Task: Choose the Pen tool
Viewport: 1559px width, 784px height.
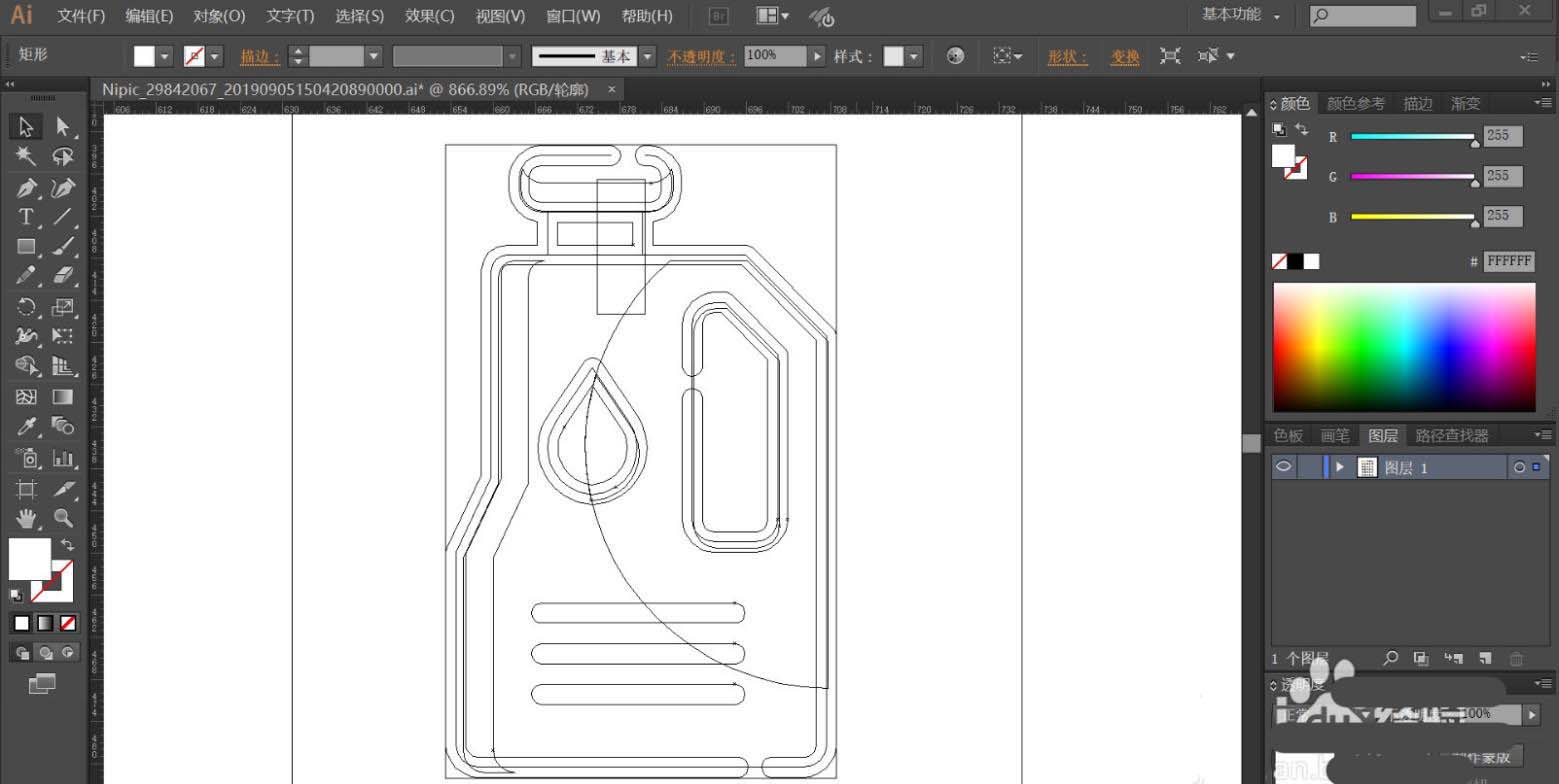Action: click(x=26, y=187)
